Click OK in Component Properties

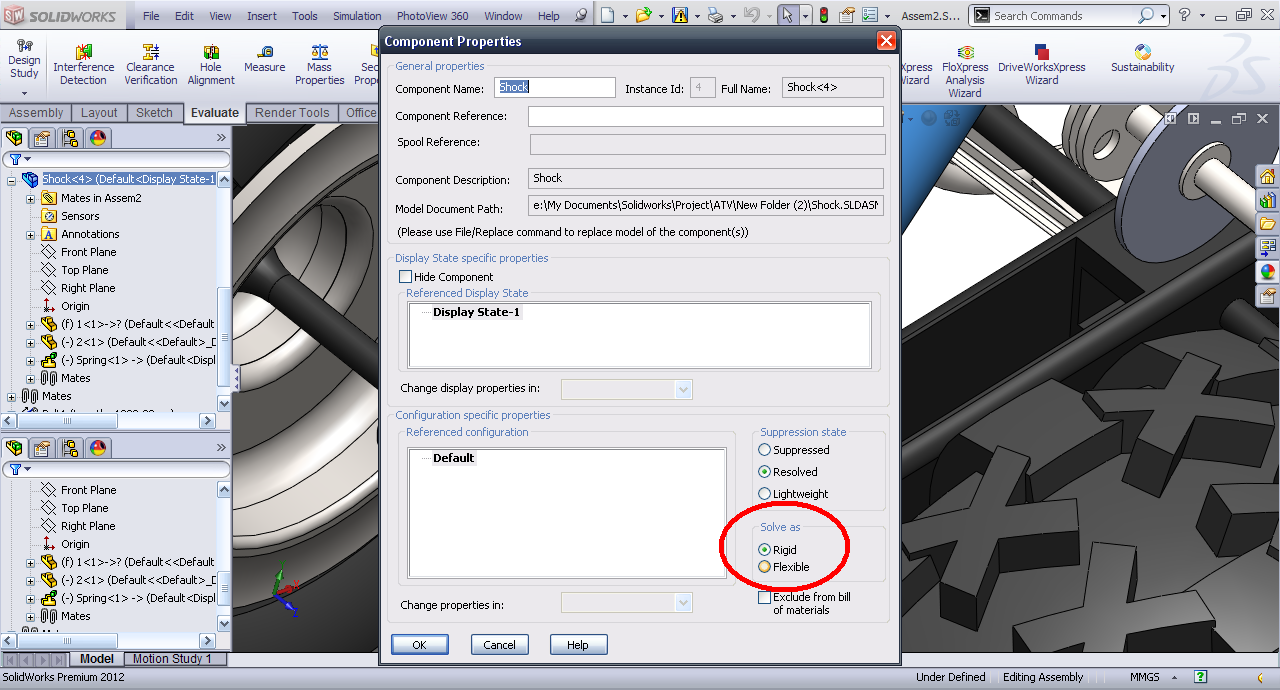pos(420,645)
